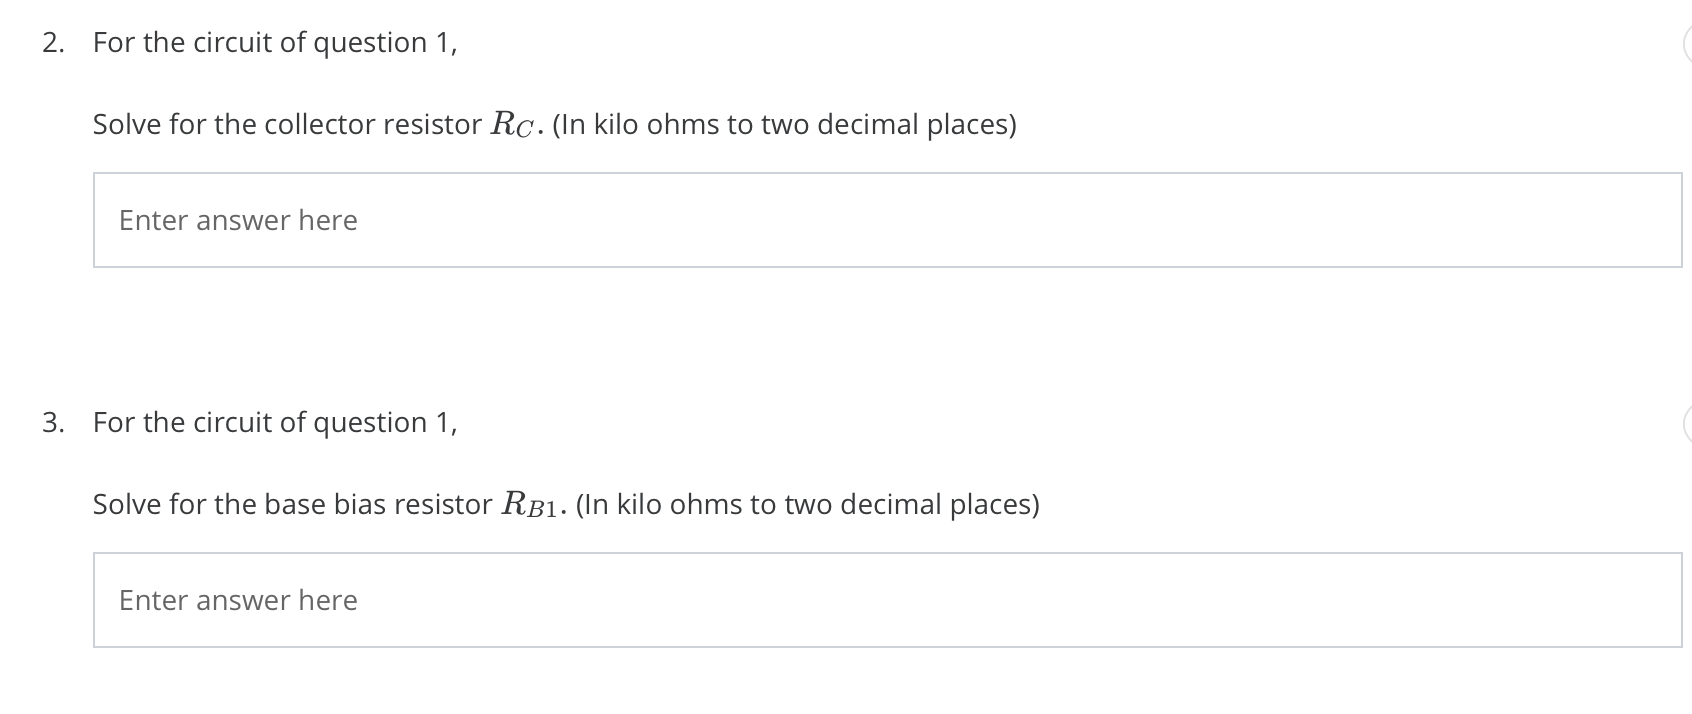This screenshot has width=1692, height=714.
Task: Click the Rc symbol in question 2
Action: 512,122
